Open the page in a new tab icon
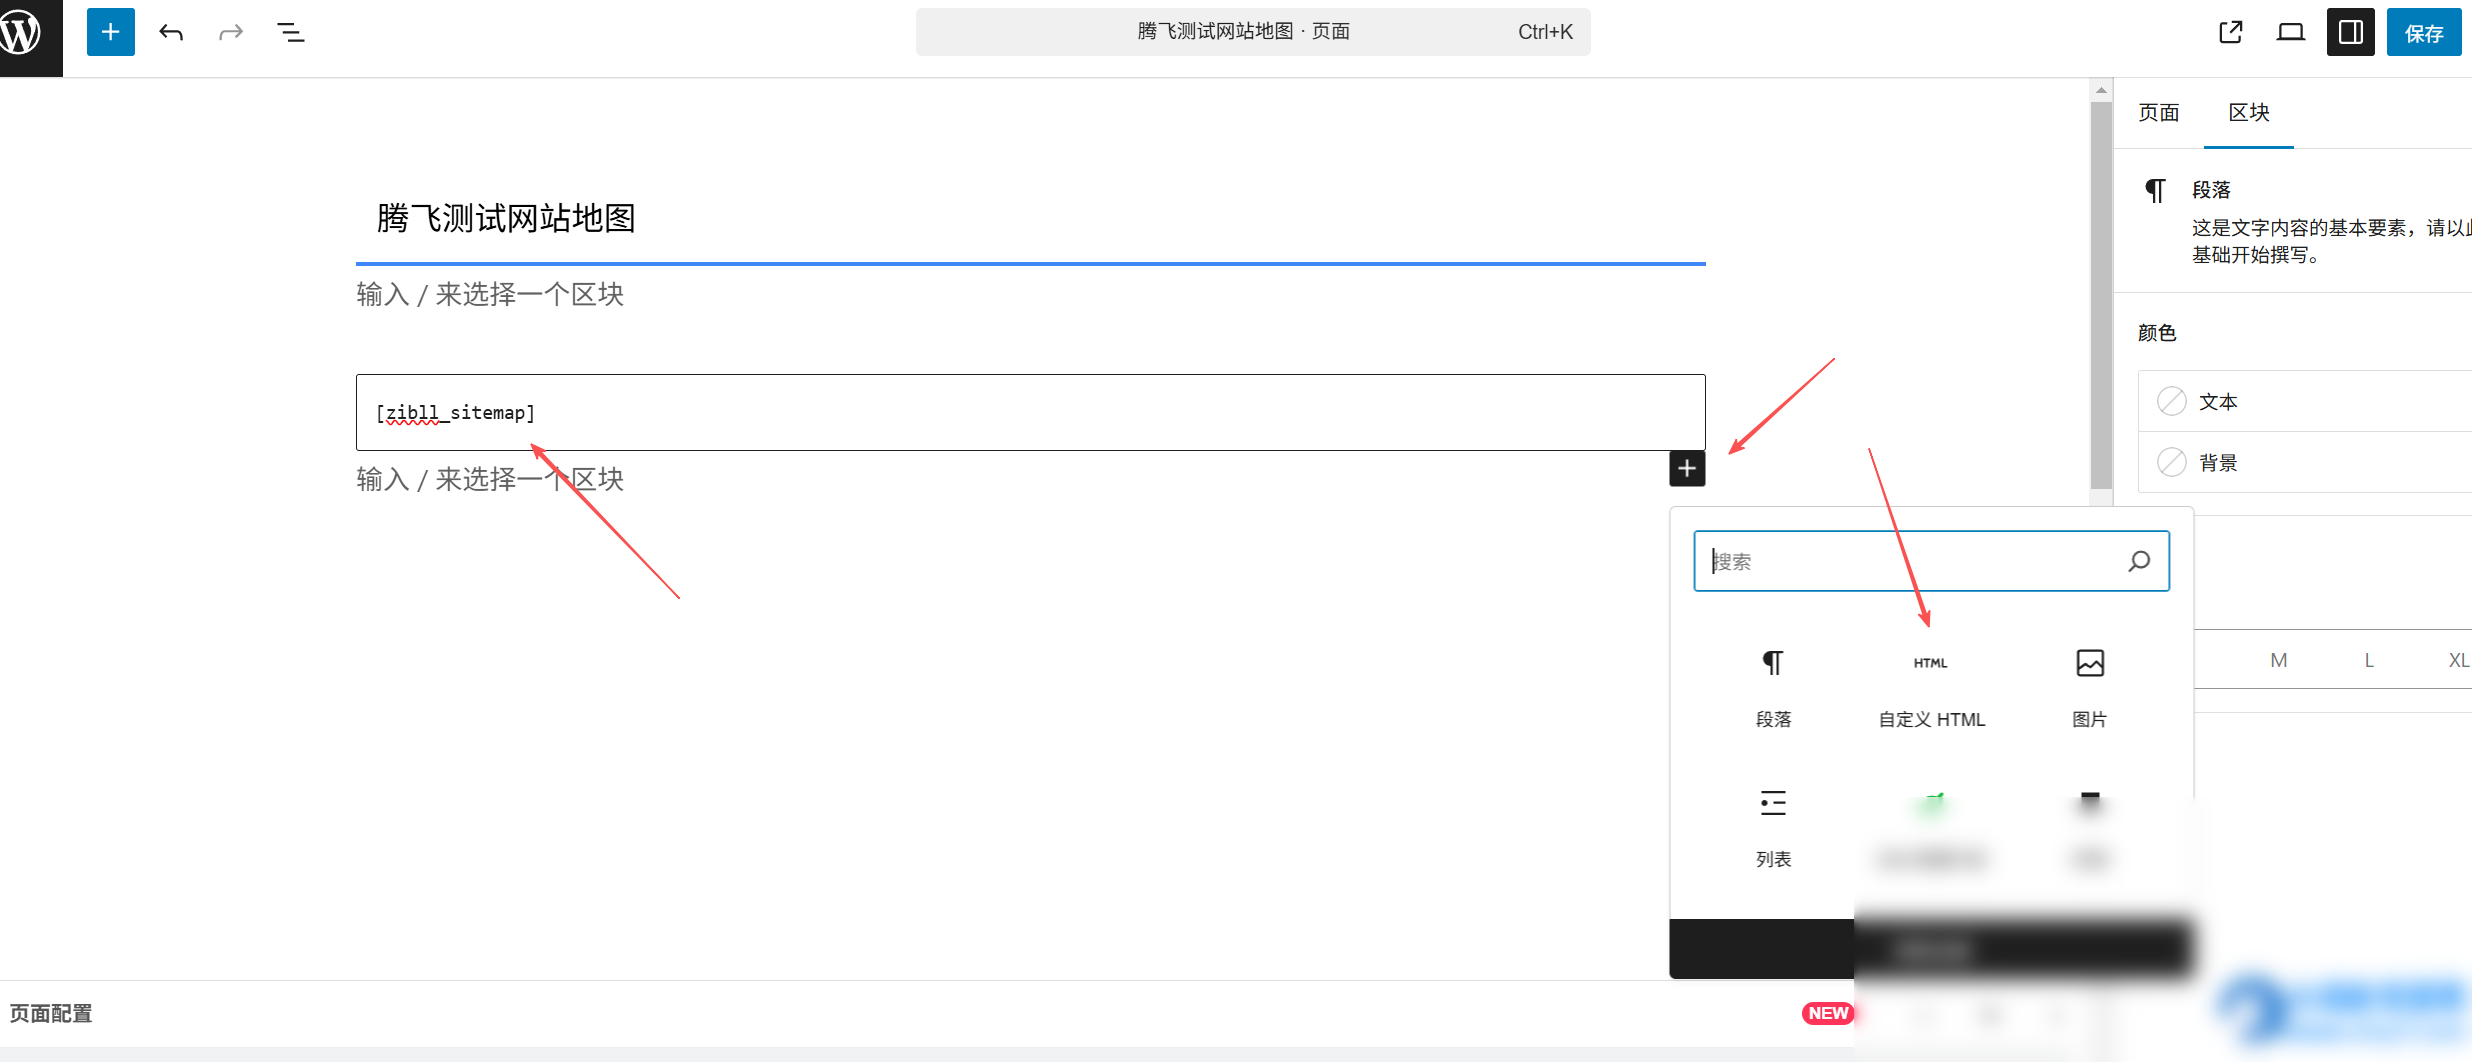 [x=2230, y=31]
